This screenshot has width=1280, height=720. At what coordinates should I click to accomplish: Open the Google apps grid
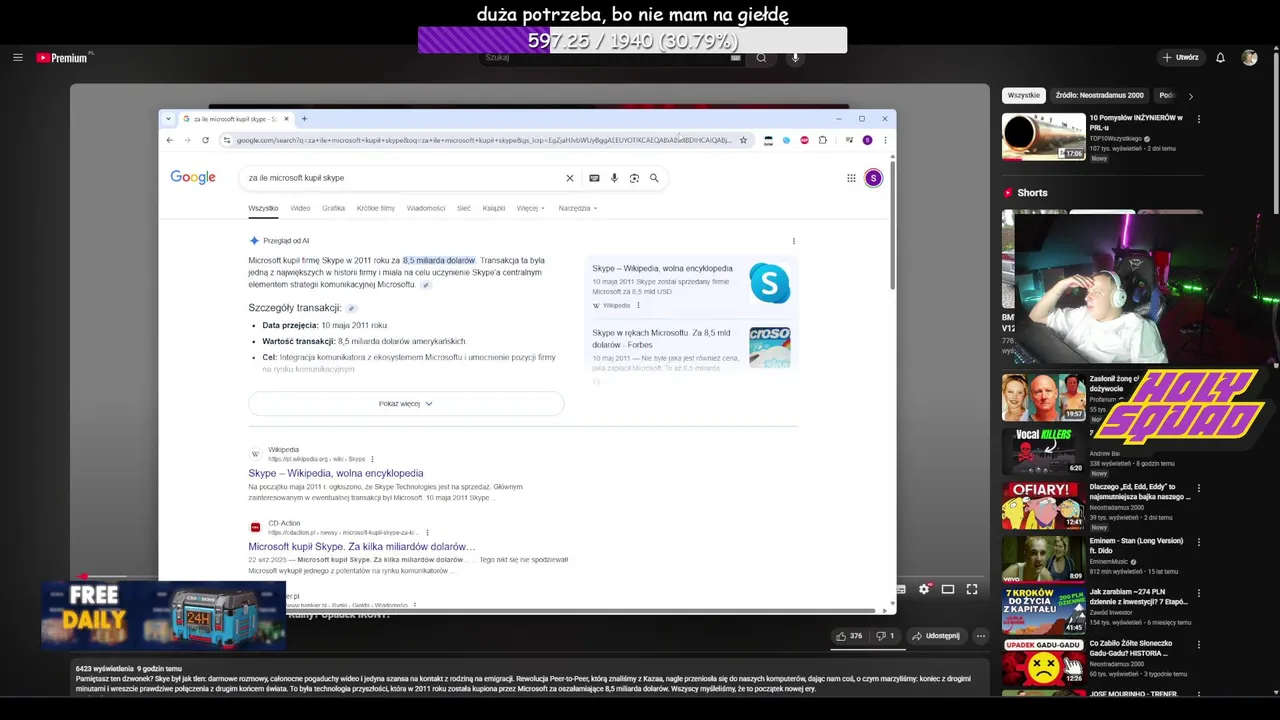851,178
